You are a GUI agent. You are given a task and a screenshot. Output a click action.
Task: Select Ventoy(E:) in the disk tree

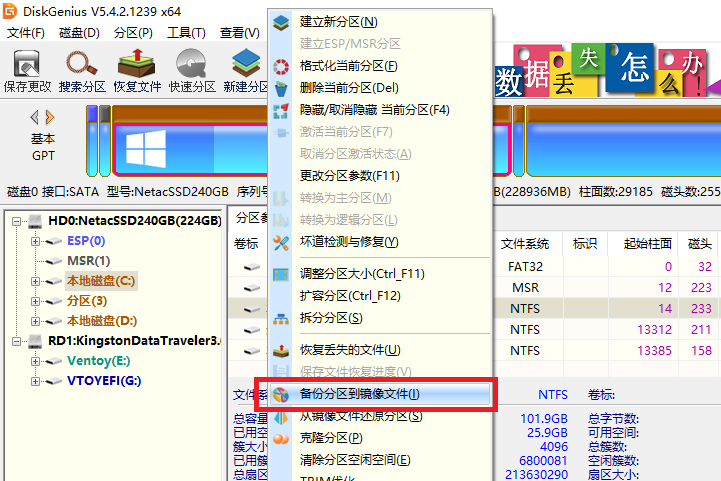98,361
